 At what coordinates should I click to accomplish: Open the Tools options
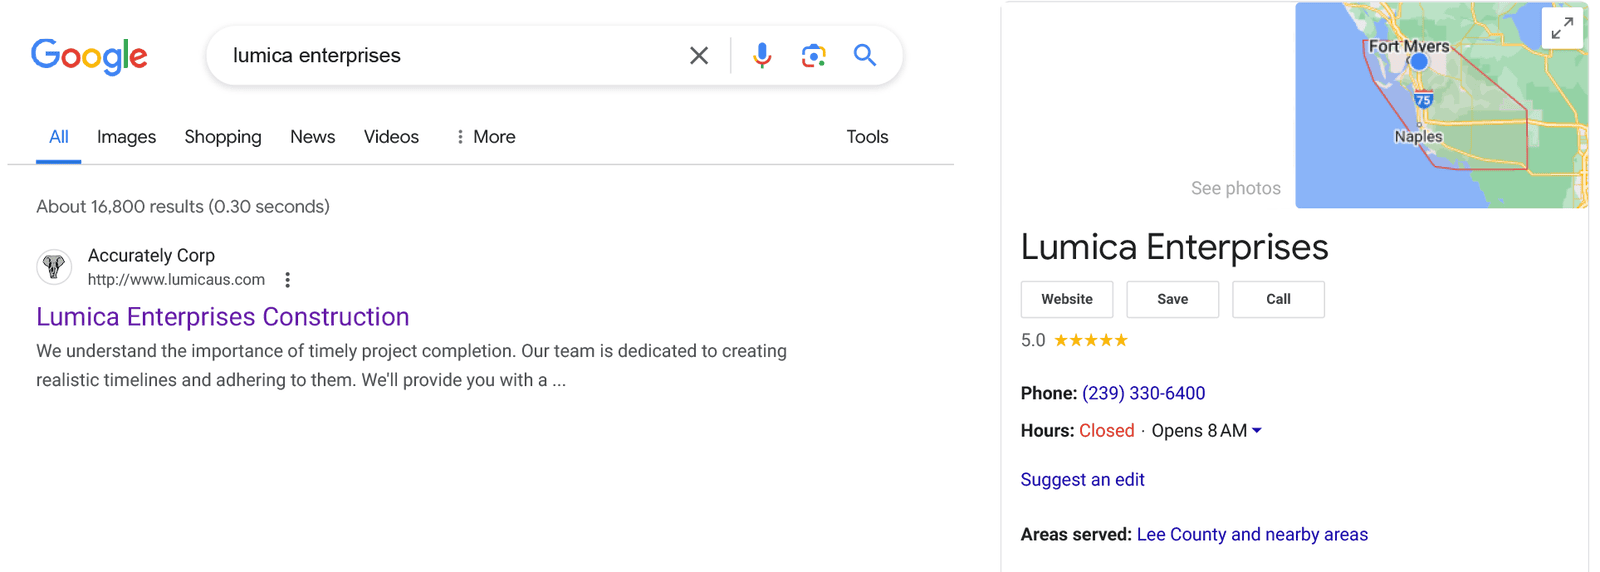867,137
